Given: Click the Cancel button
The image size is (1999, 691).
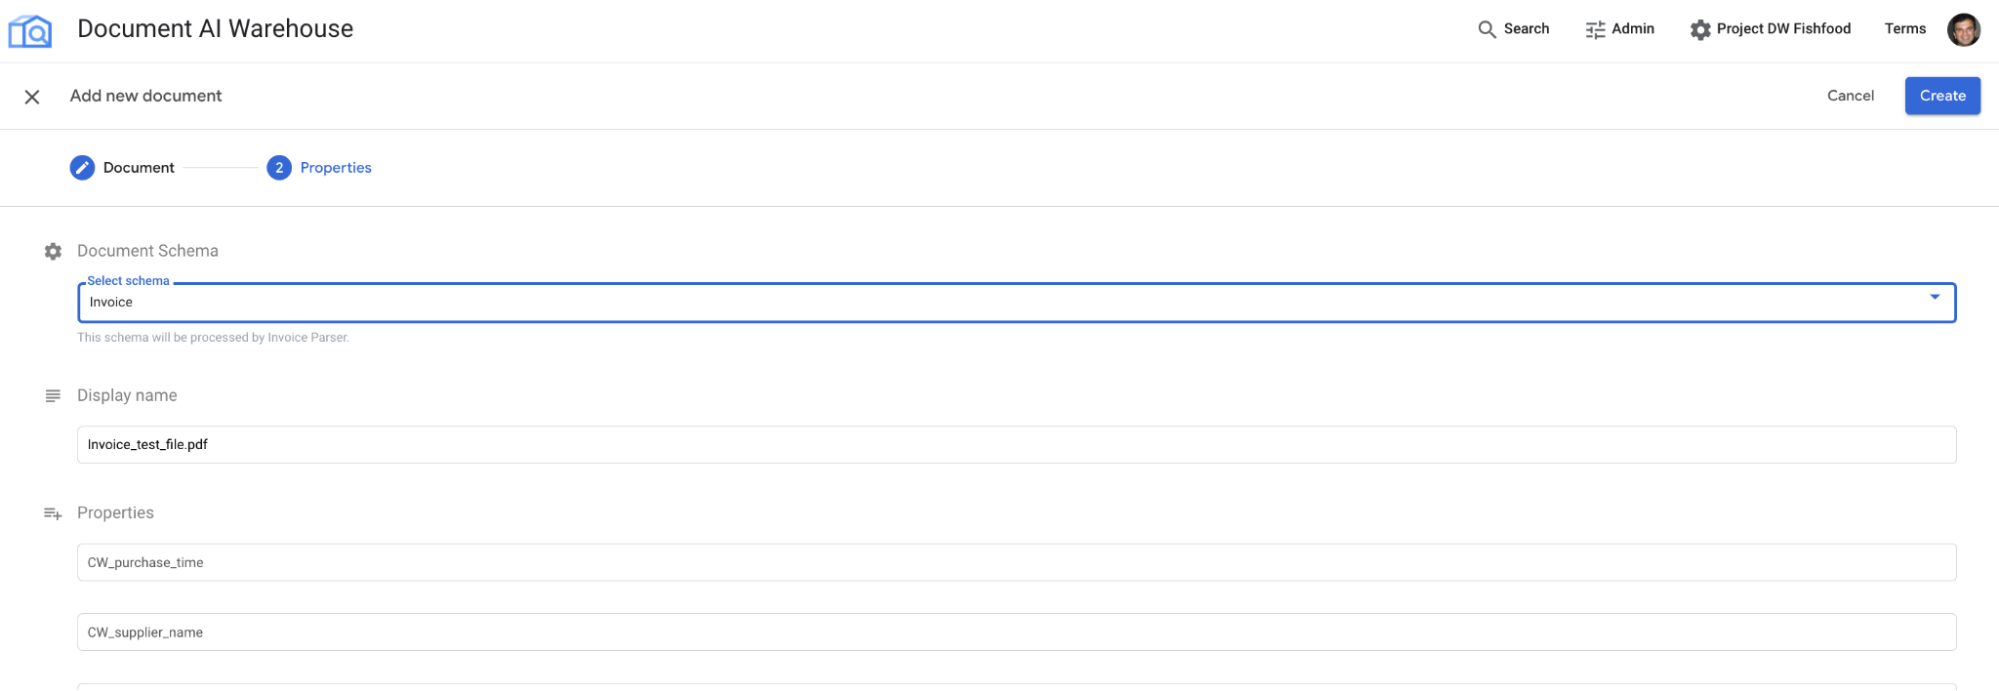Looking at the screenshot, I should point(1850,96).
